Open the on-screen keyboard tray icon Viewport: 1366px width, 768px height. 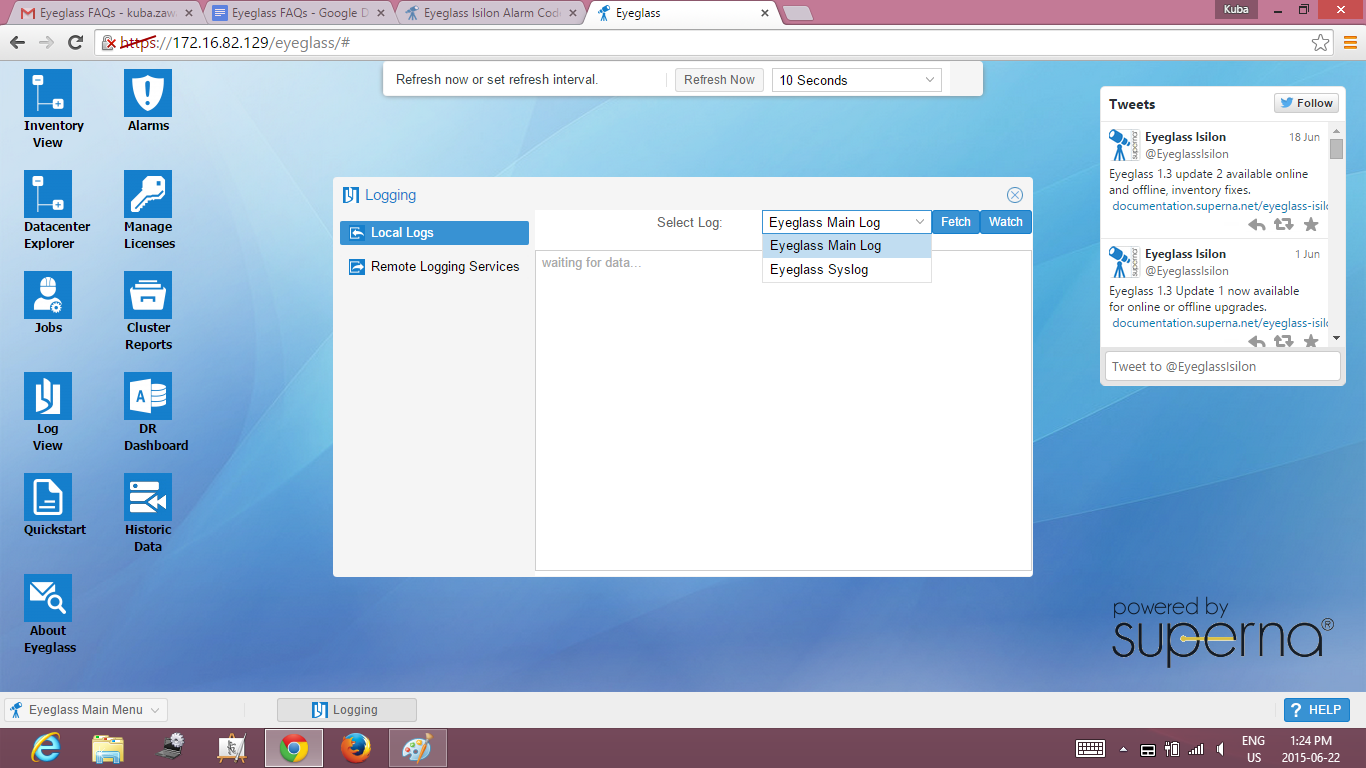pyautogui.click(x=1090, y=749)
